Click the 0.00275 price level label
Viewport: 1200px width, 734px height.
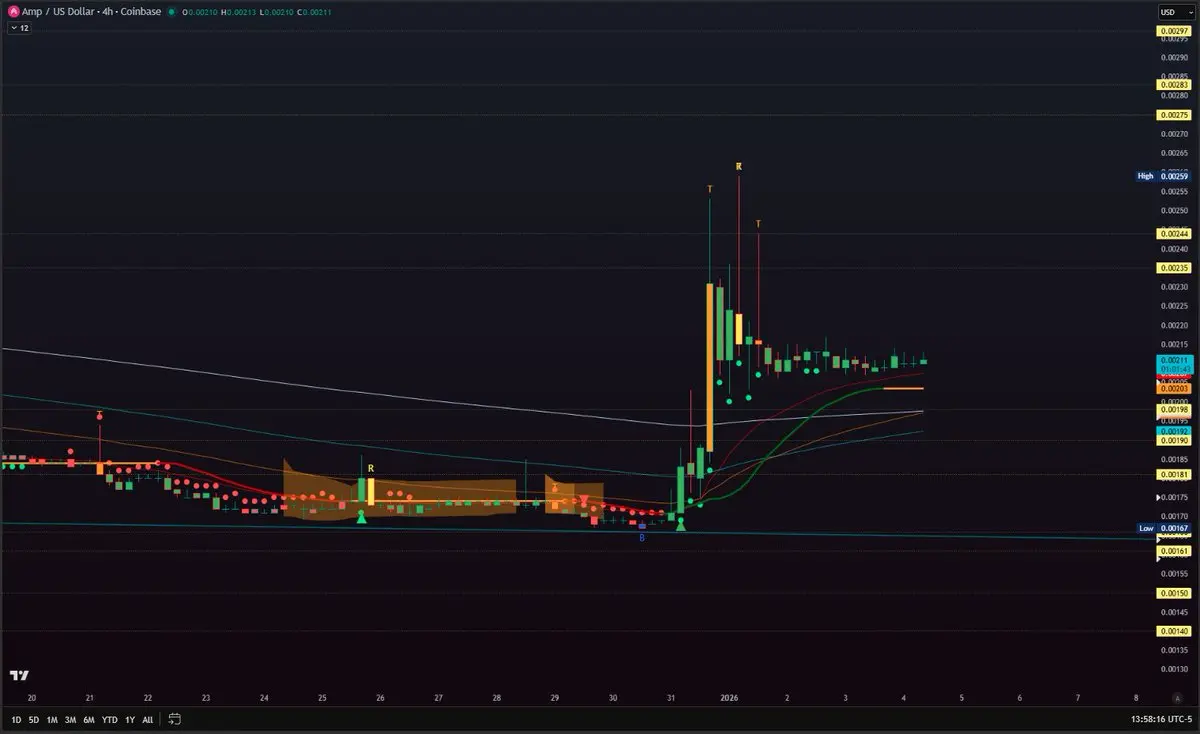point(1173,115)
